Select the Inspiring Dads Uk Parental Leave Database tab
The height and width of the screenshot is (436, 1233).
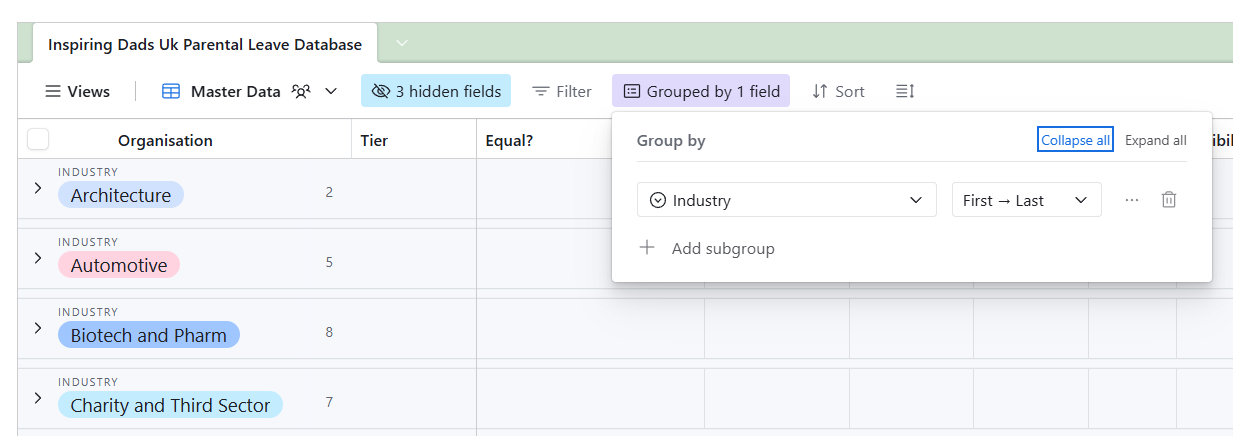205,45
